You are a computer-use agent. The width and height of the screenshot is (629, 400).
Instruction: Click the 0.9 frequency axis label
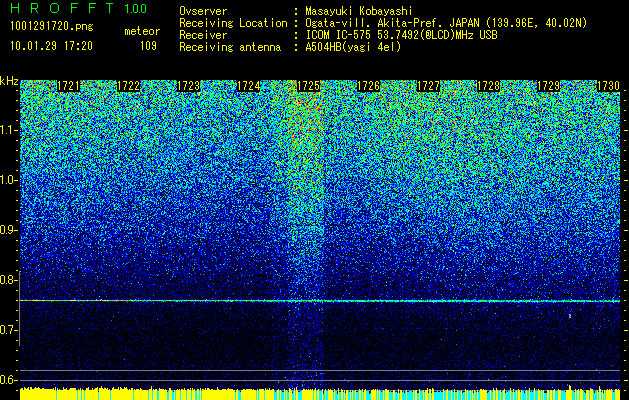(7, 230)
